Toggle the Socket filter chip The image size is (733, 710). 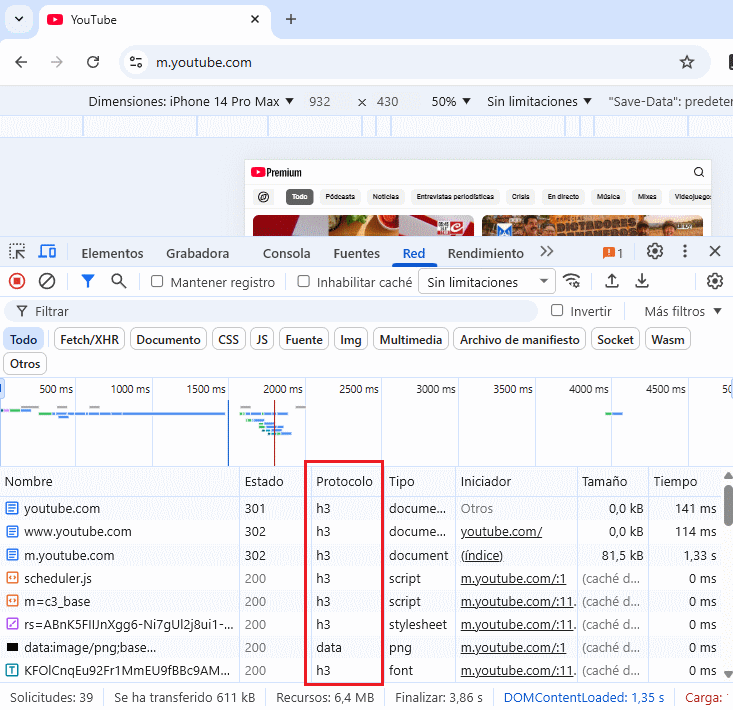(615, 339)
